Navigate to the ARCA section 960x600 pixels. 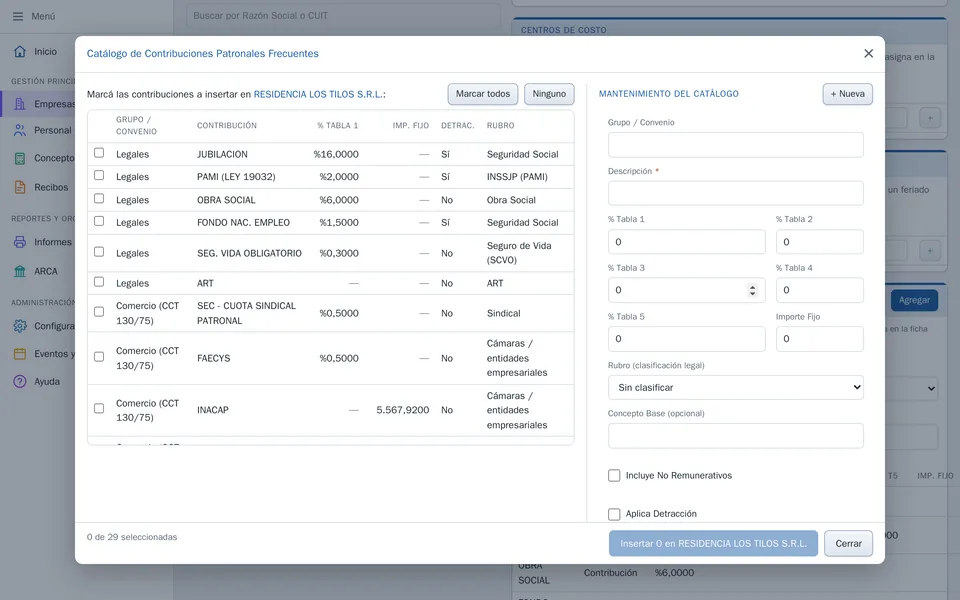45,271
